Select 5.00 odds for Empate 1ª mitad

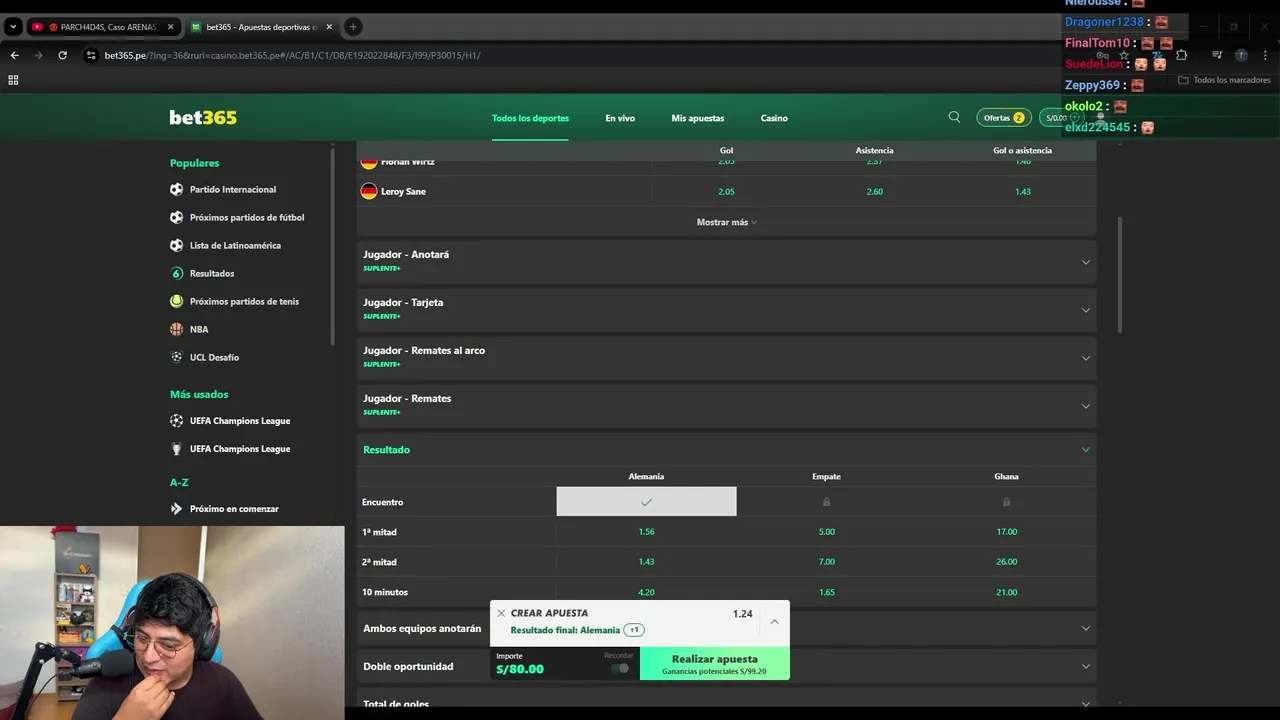(826, 532)
